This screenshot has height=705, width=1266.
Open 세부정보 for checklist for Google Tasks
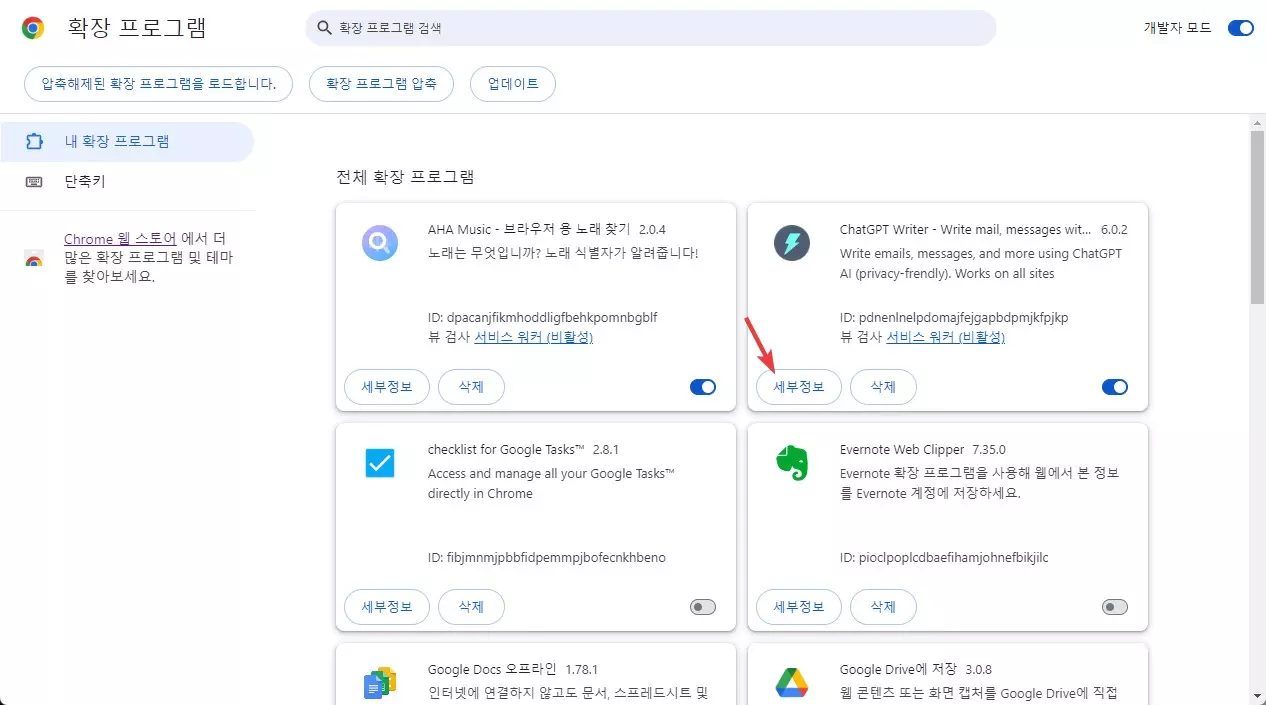pyautogui.click(x=387, y=607)
